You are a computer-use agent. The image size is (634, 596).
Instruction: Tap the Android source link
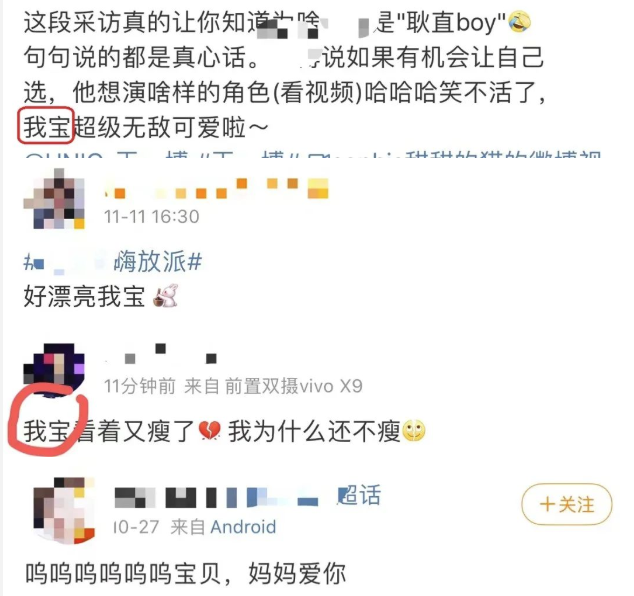pos(243,527)
